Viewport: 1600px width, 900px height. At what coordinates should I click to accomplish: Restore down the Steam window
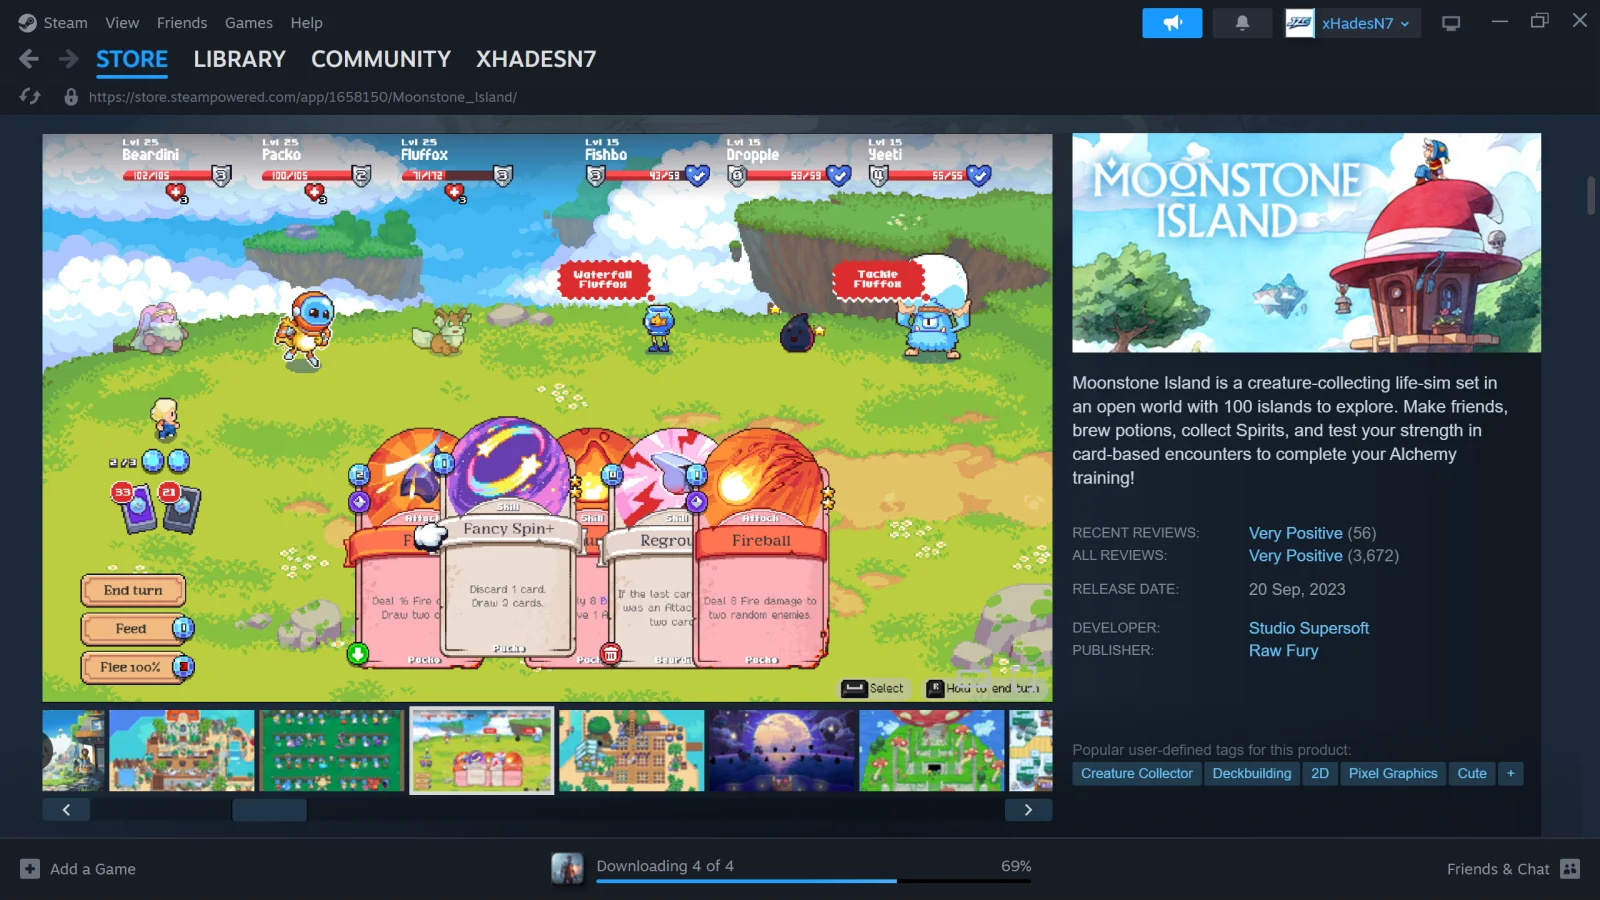1540,21
